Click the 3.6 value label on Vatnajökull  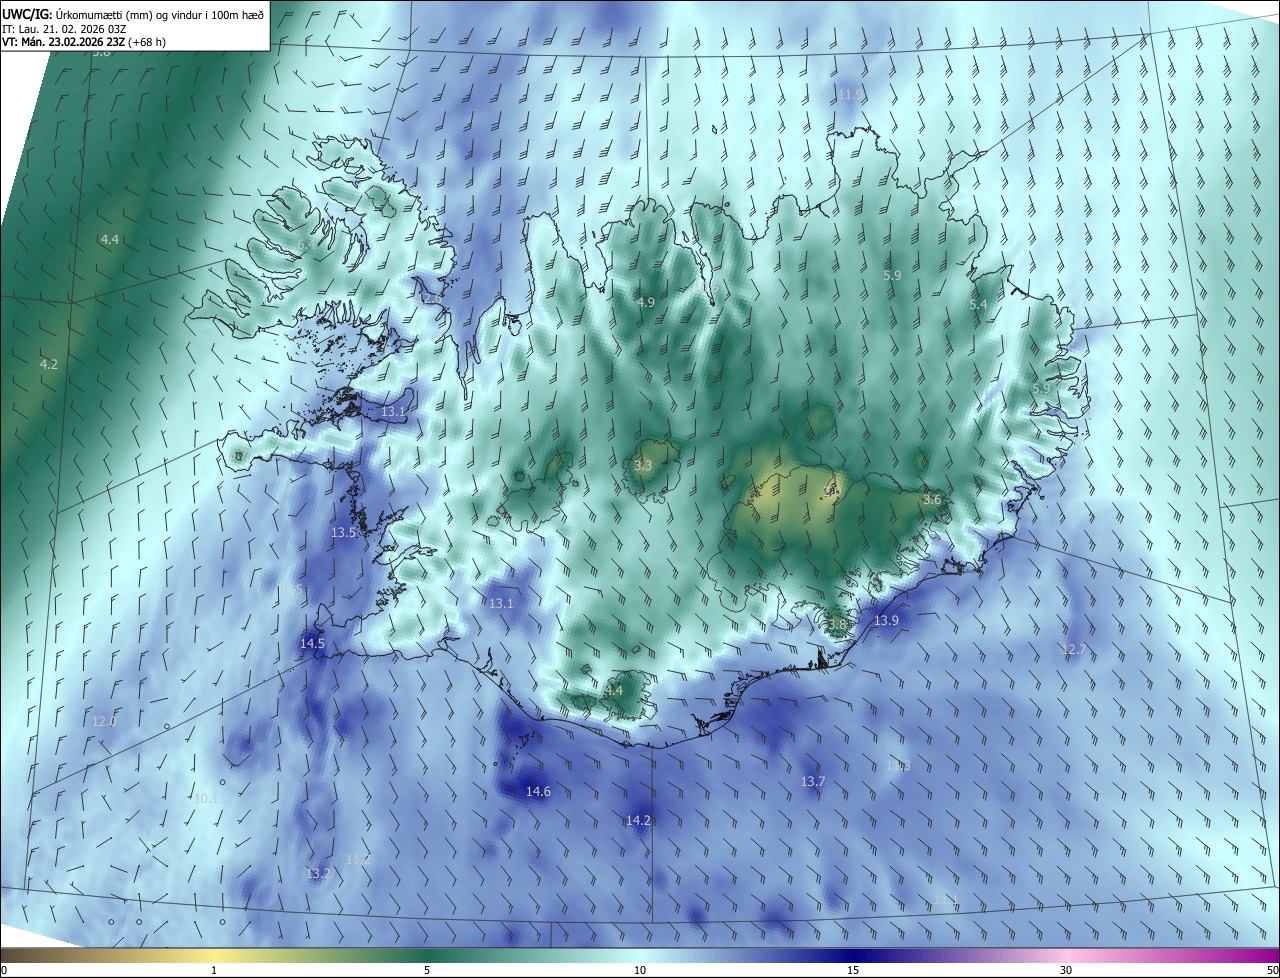pyautogui.click(x=932, y=499)
